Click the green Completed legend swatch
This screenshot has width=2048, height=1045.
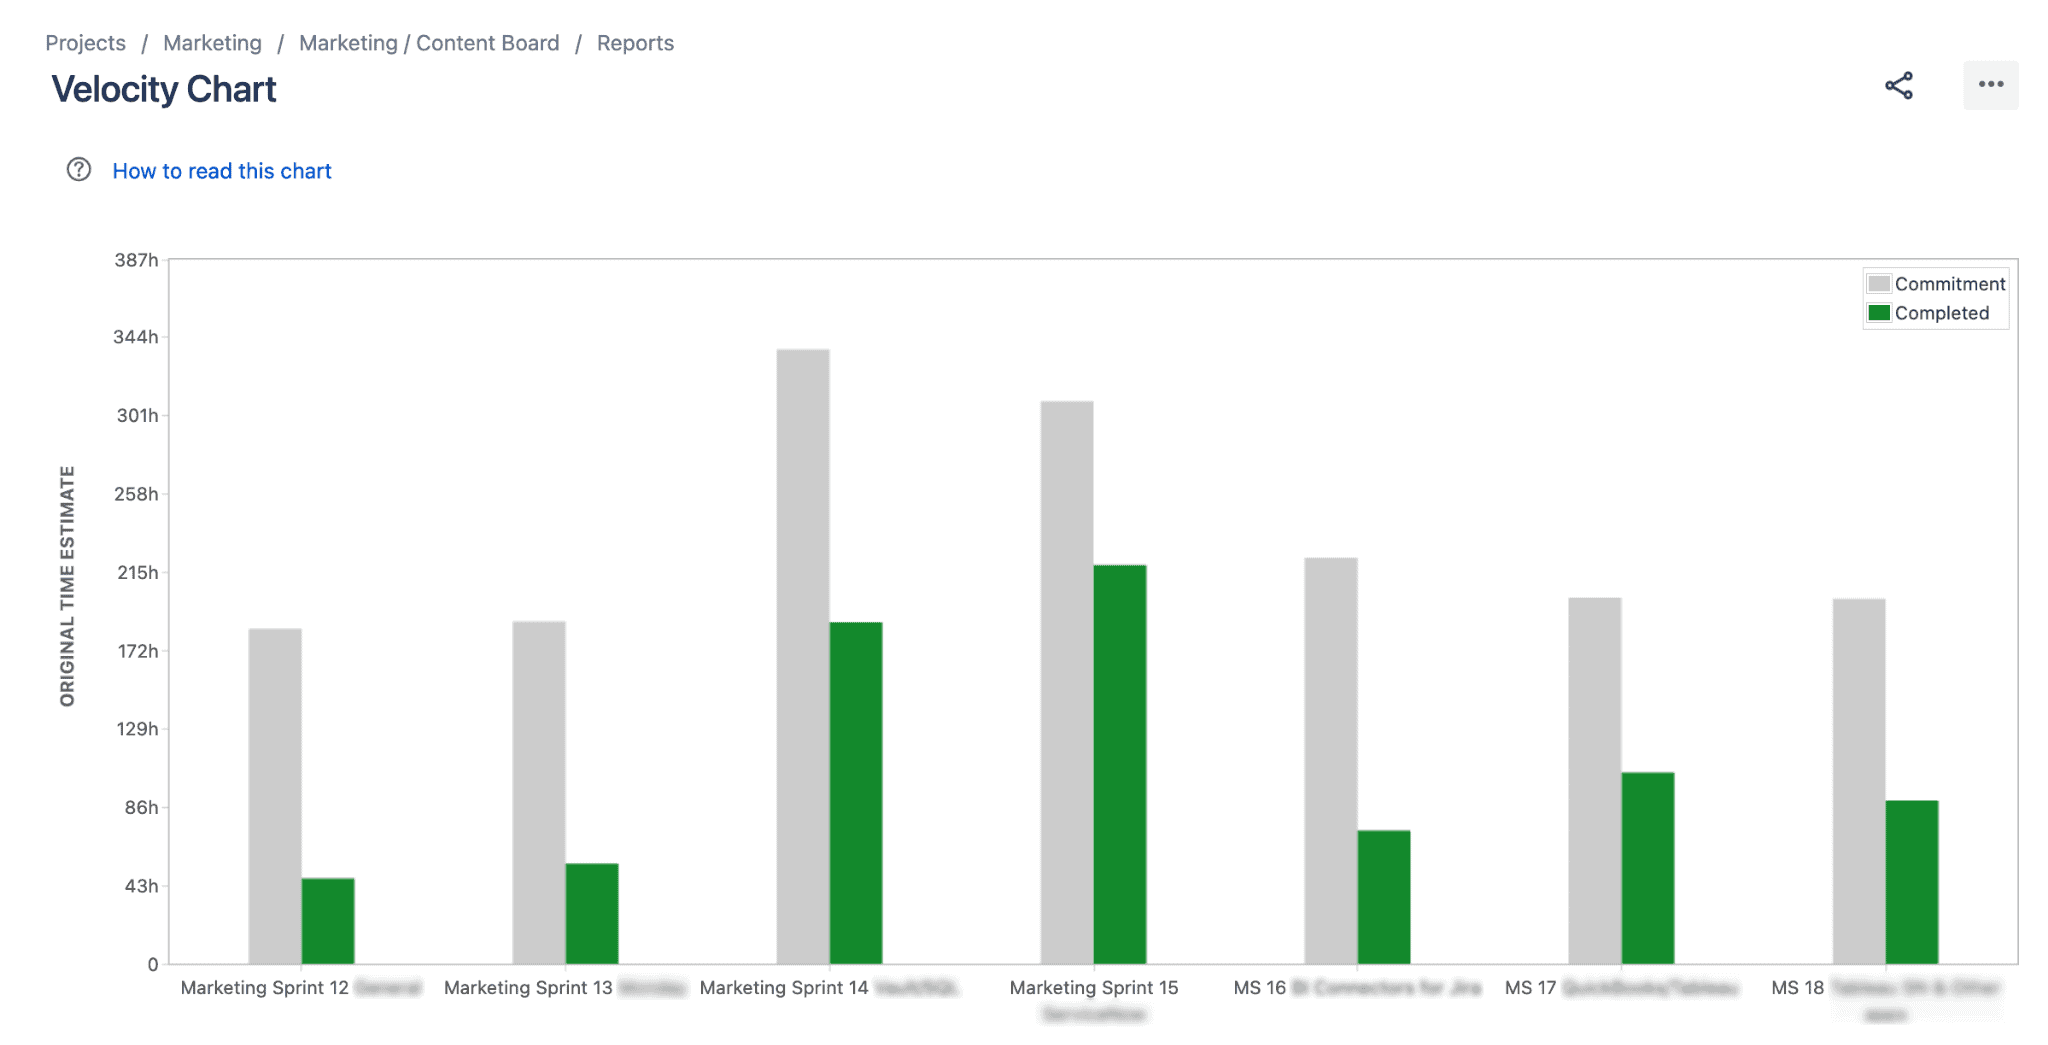1878,312
